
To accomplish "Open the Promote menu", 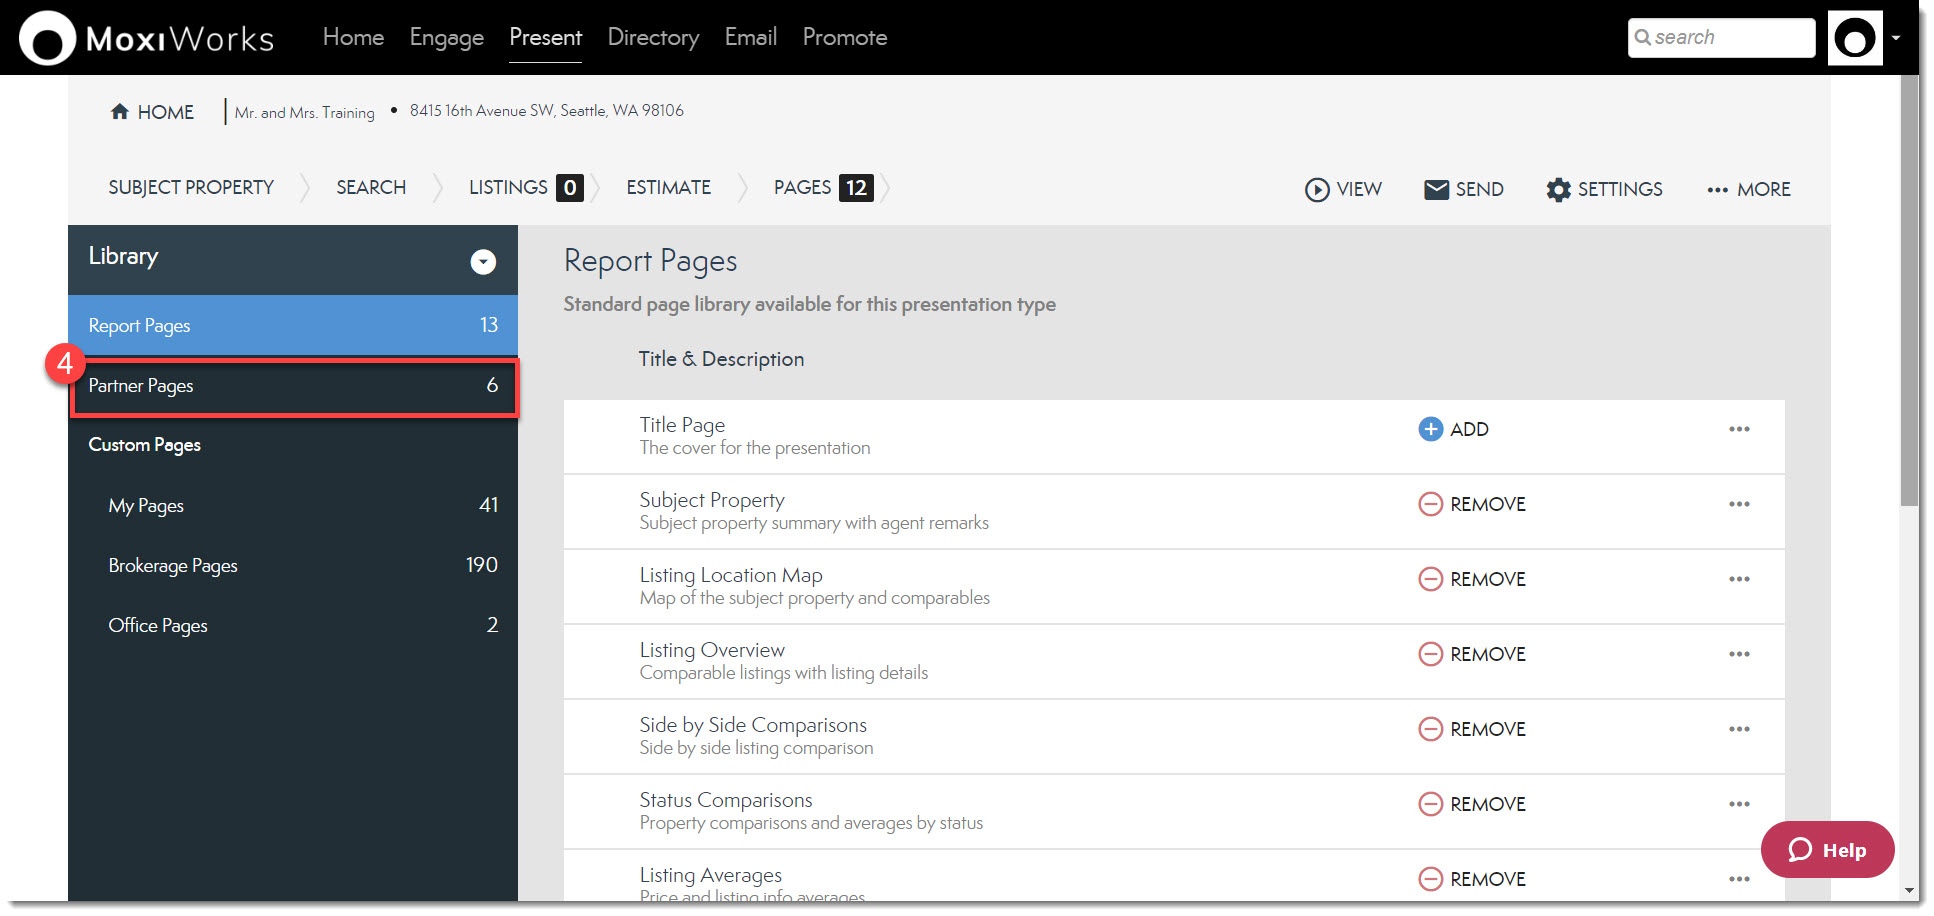I will [845, 37].
